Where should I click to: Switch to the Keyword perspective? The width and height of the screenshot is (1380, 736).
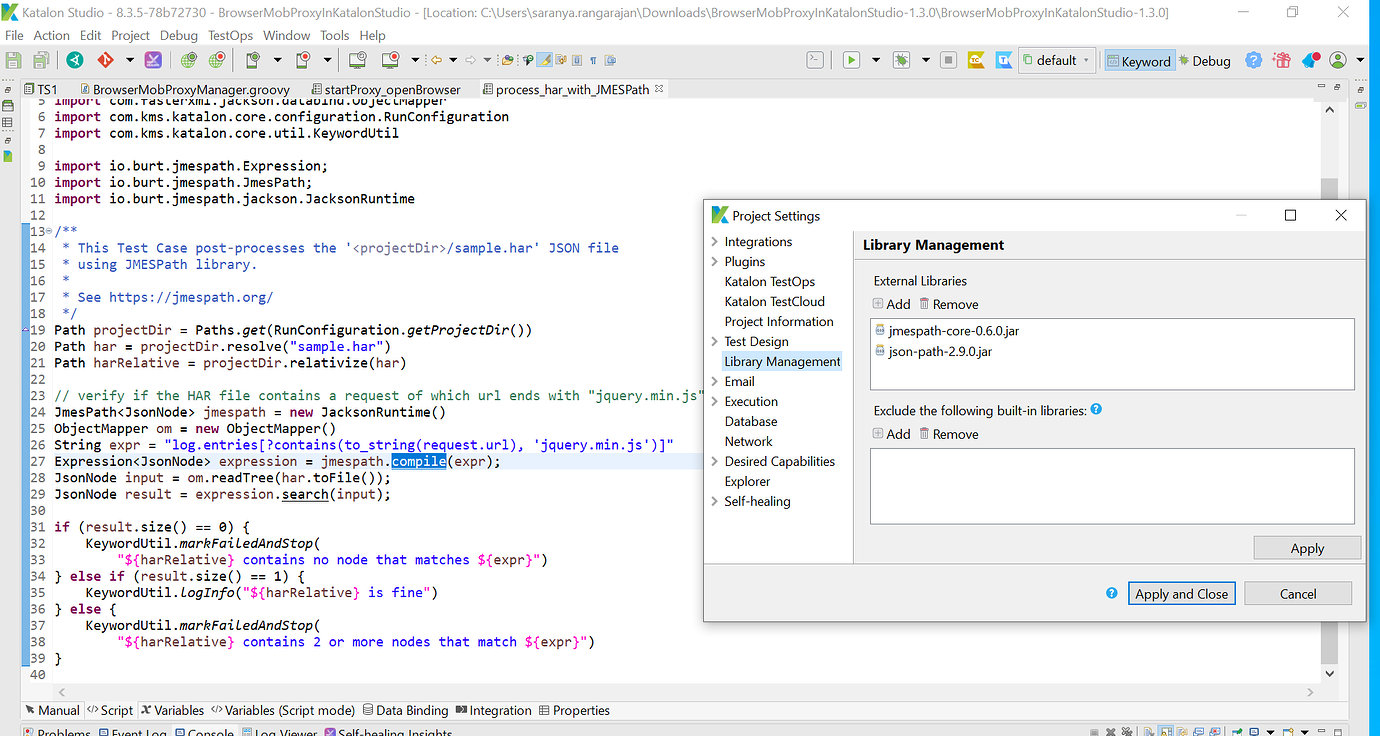[1139, 60]
